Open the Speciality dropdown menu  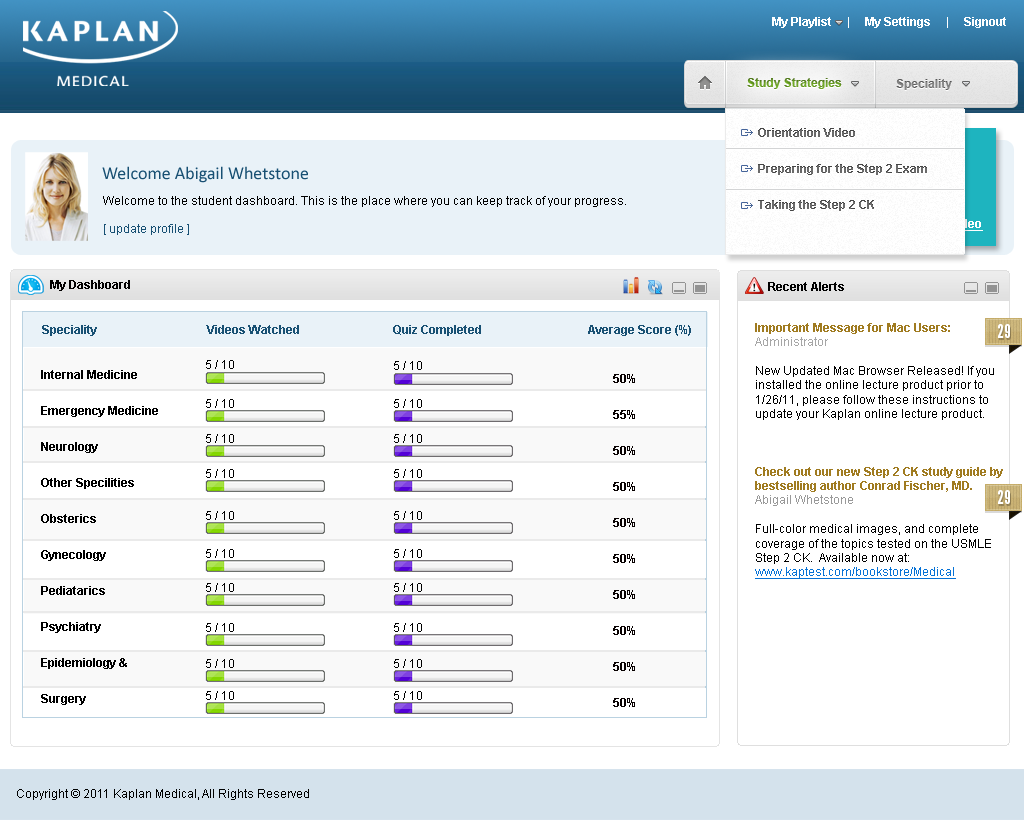point(932,84)
